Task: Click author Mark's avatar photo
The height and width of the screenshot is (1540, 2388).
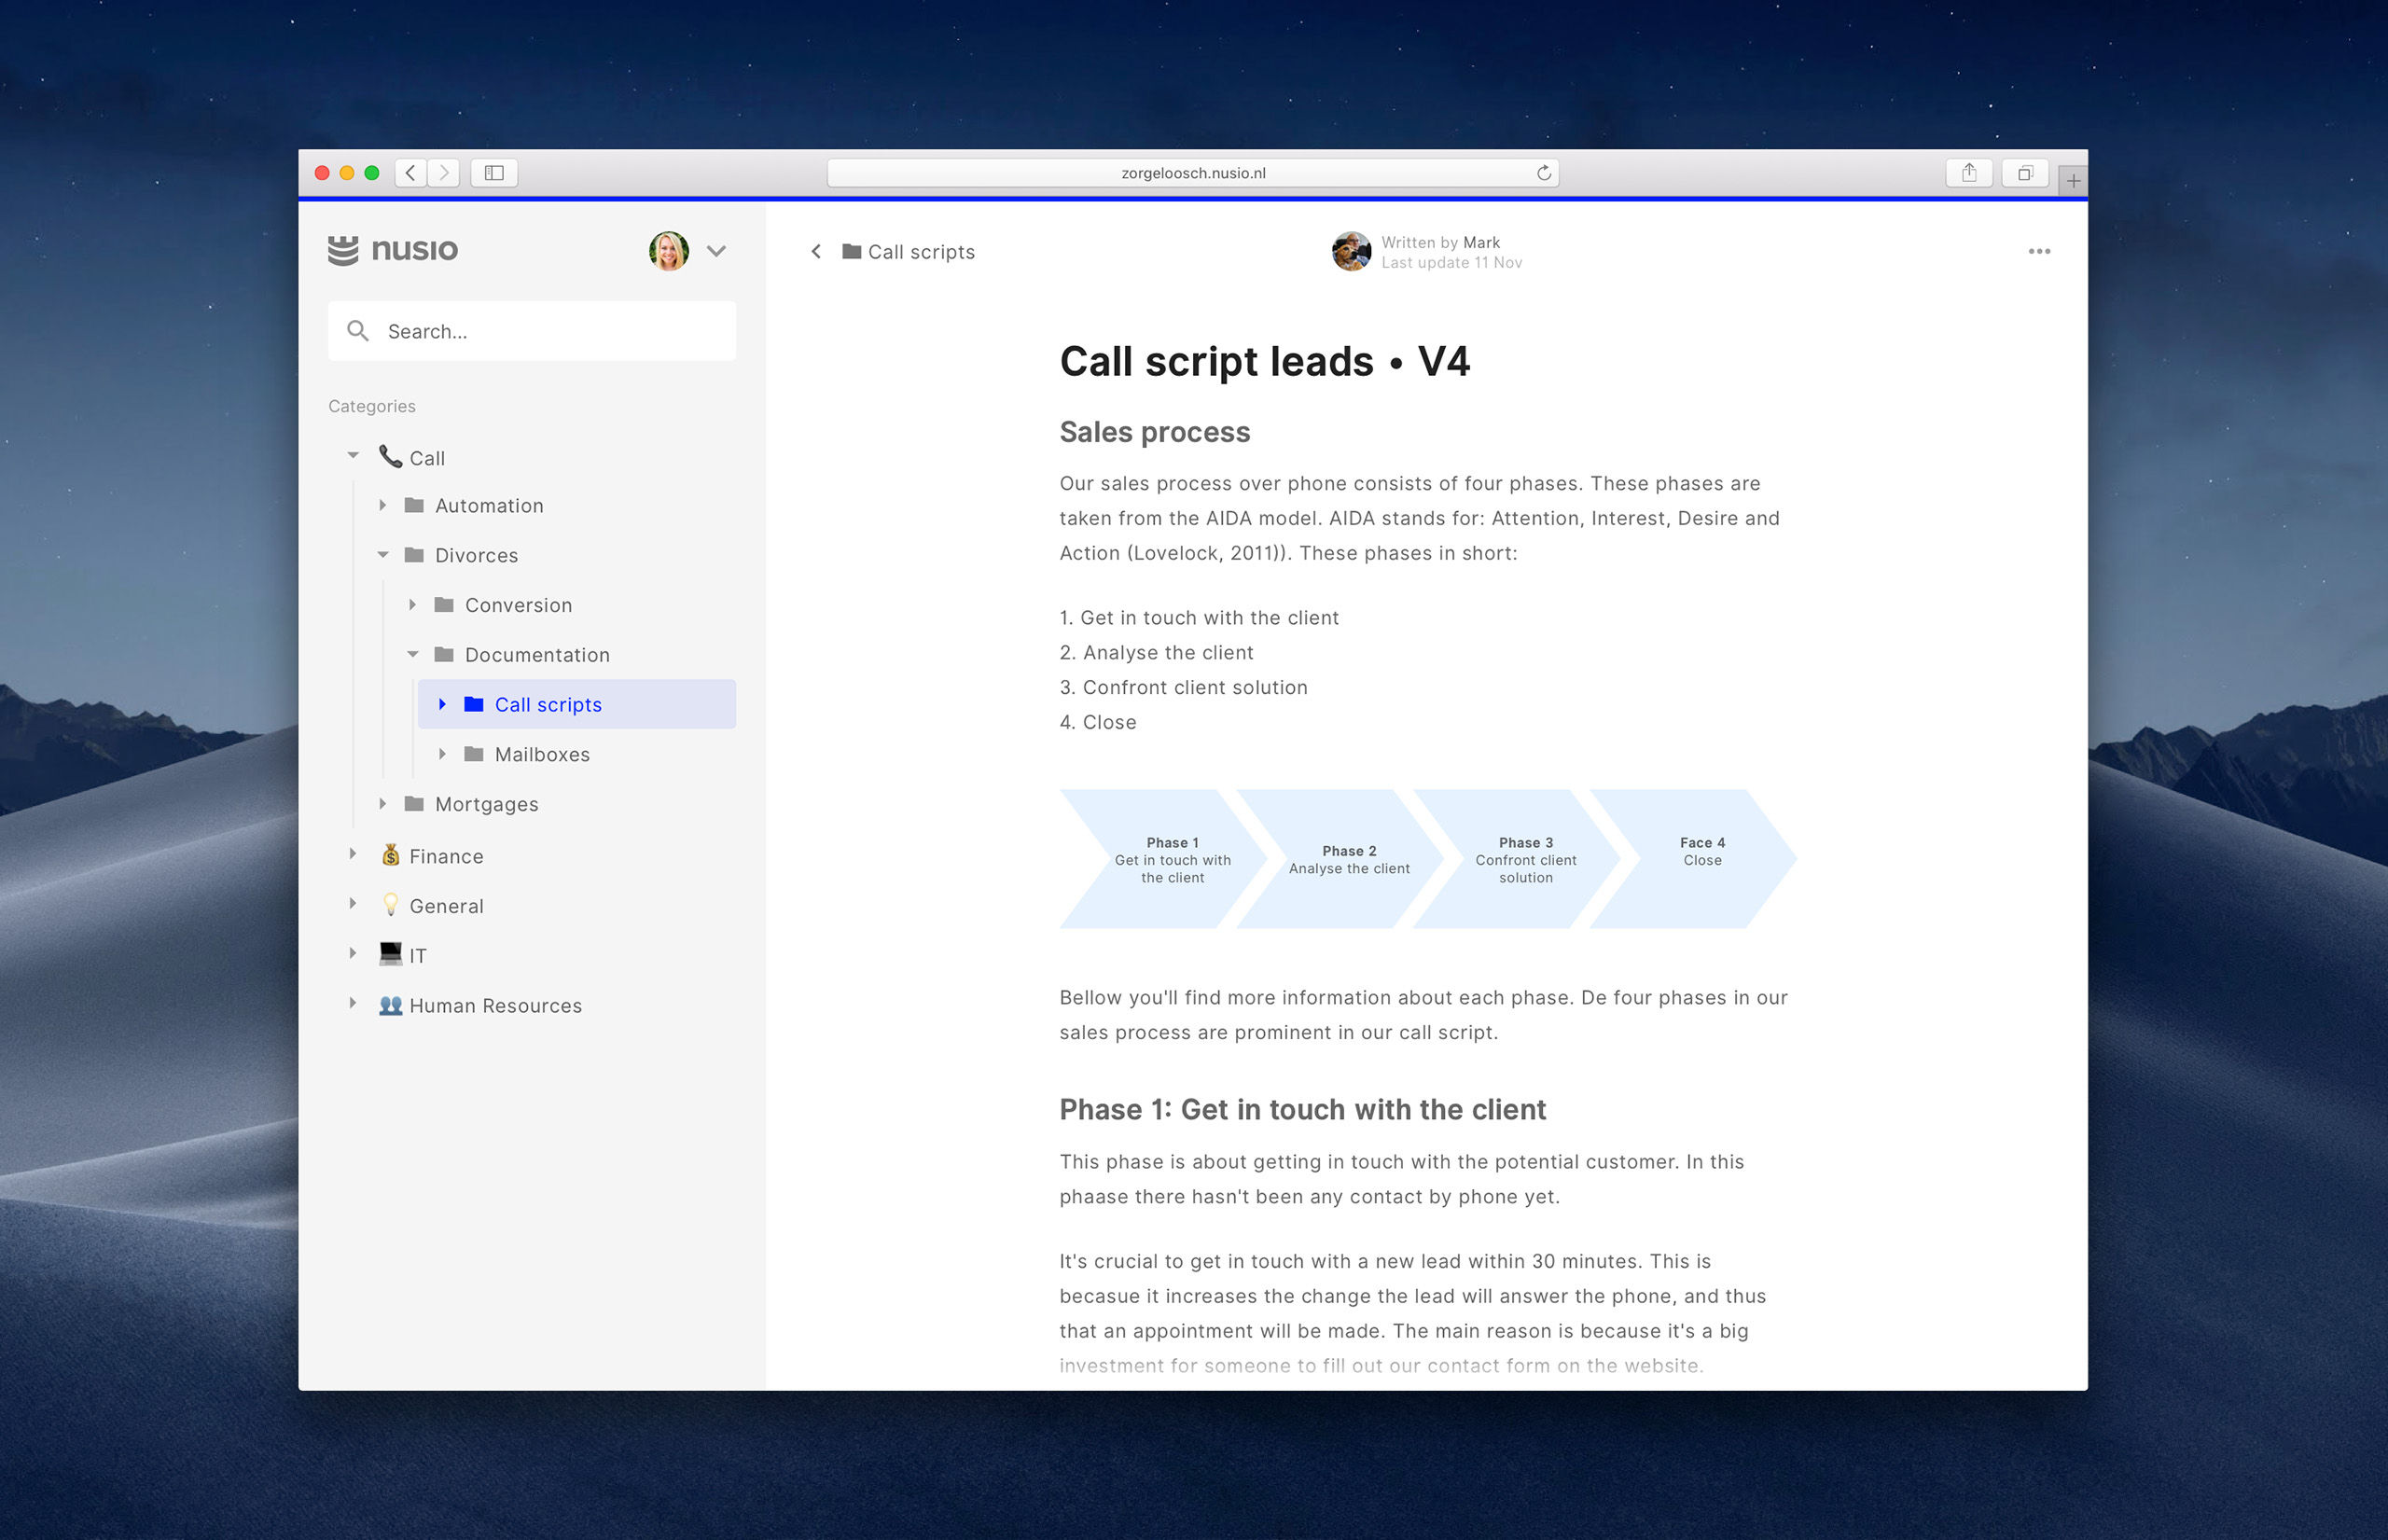Action: click(1351, 252)
